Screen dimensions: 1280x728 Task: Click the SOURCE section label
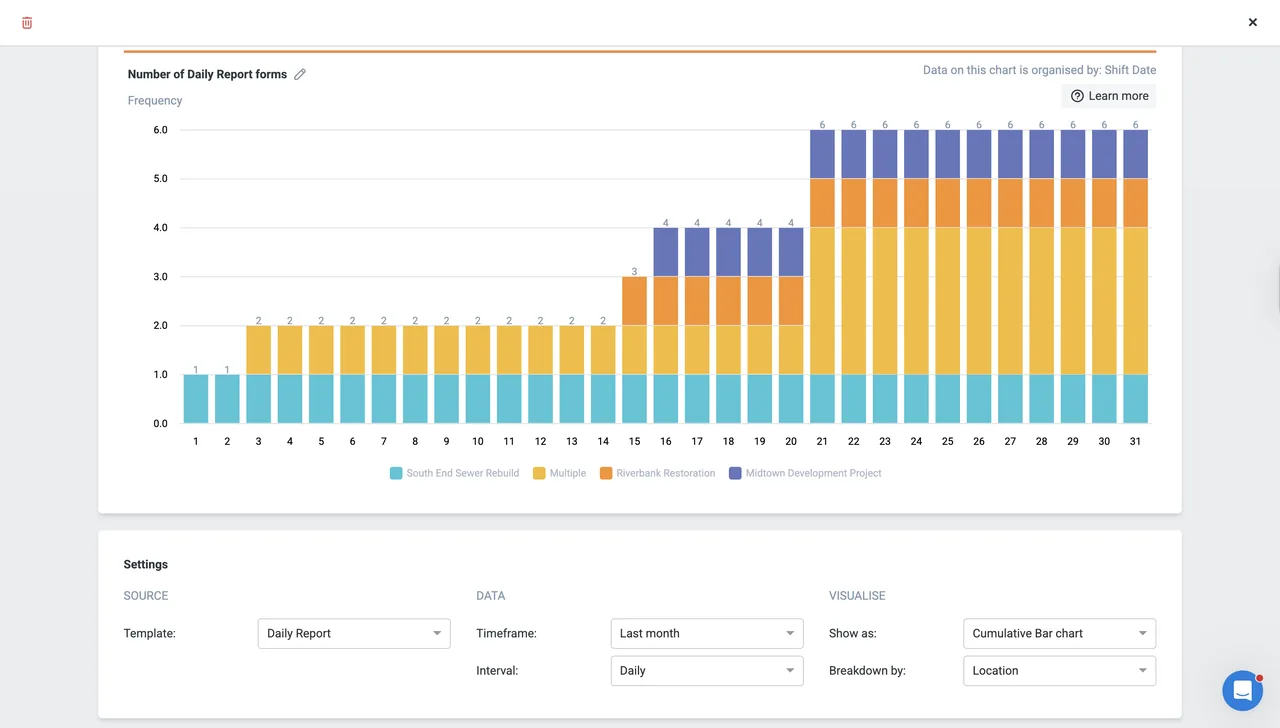pyautogui.click(x=146, y=595)
